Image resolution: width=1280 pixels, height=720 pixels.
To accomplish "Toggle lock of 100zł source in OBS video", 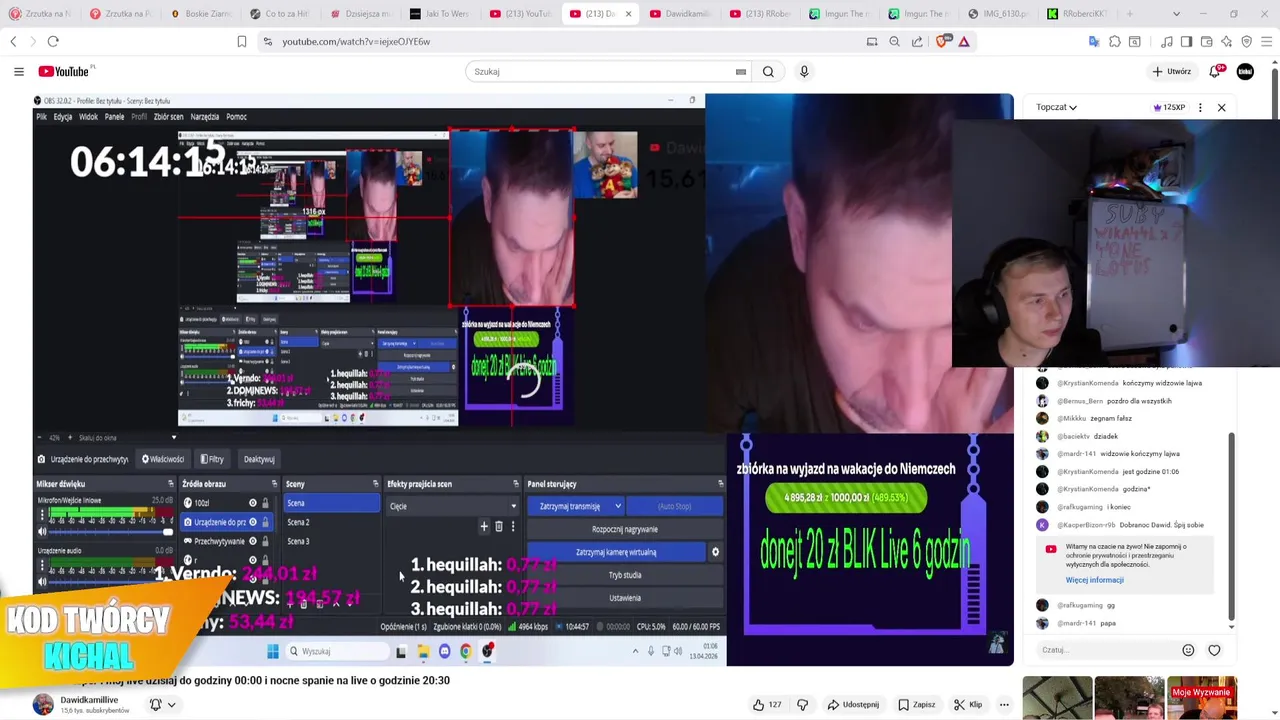I will [x=265, y=503].
